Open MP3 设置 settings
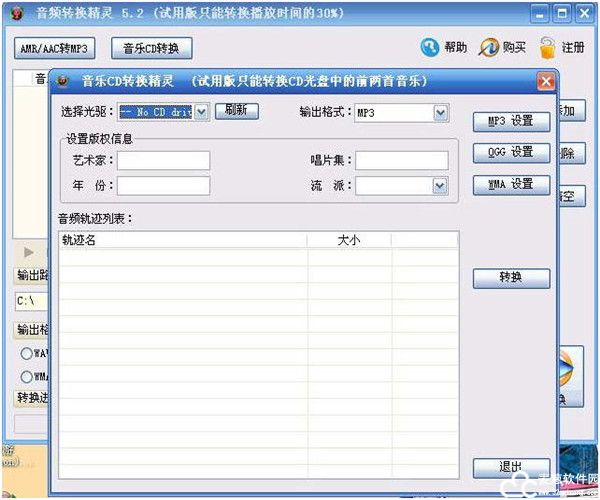This screenshot has width=600, height=500. click(x=511, y=122)
